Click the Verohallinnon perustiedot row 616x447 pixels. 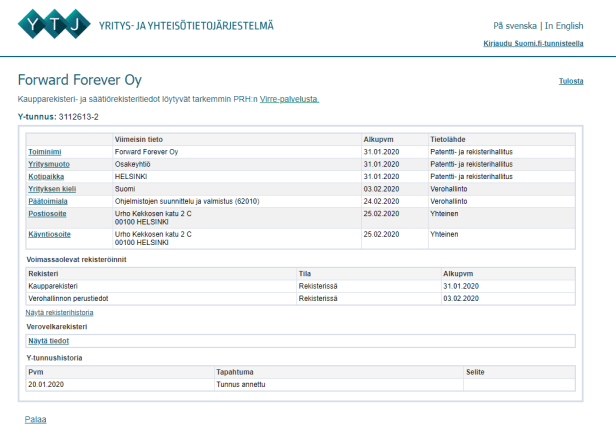301,299
